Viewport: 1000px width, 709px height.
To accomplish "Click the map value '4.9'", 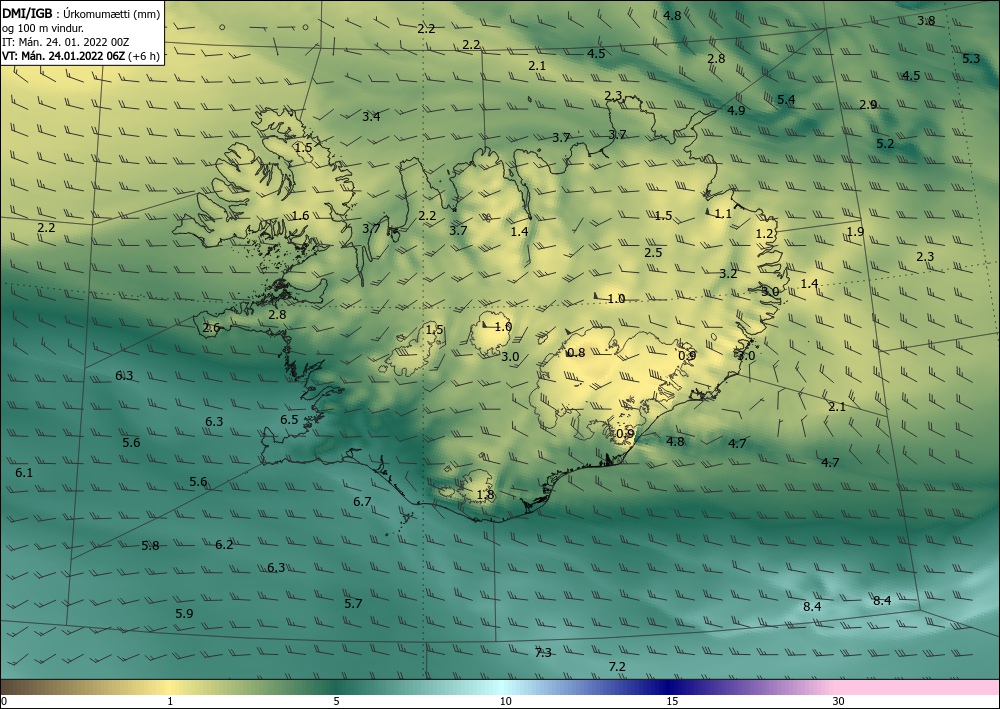I will click(x=736, y=111).
